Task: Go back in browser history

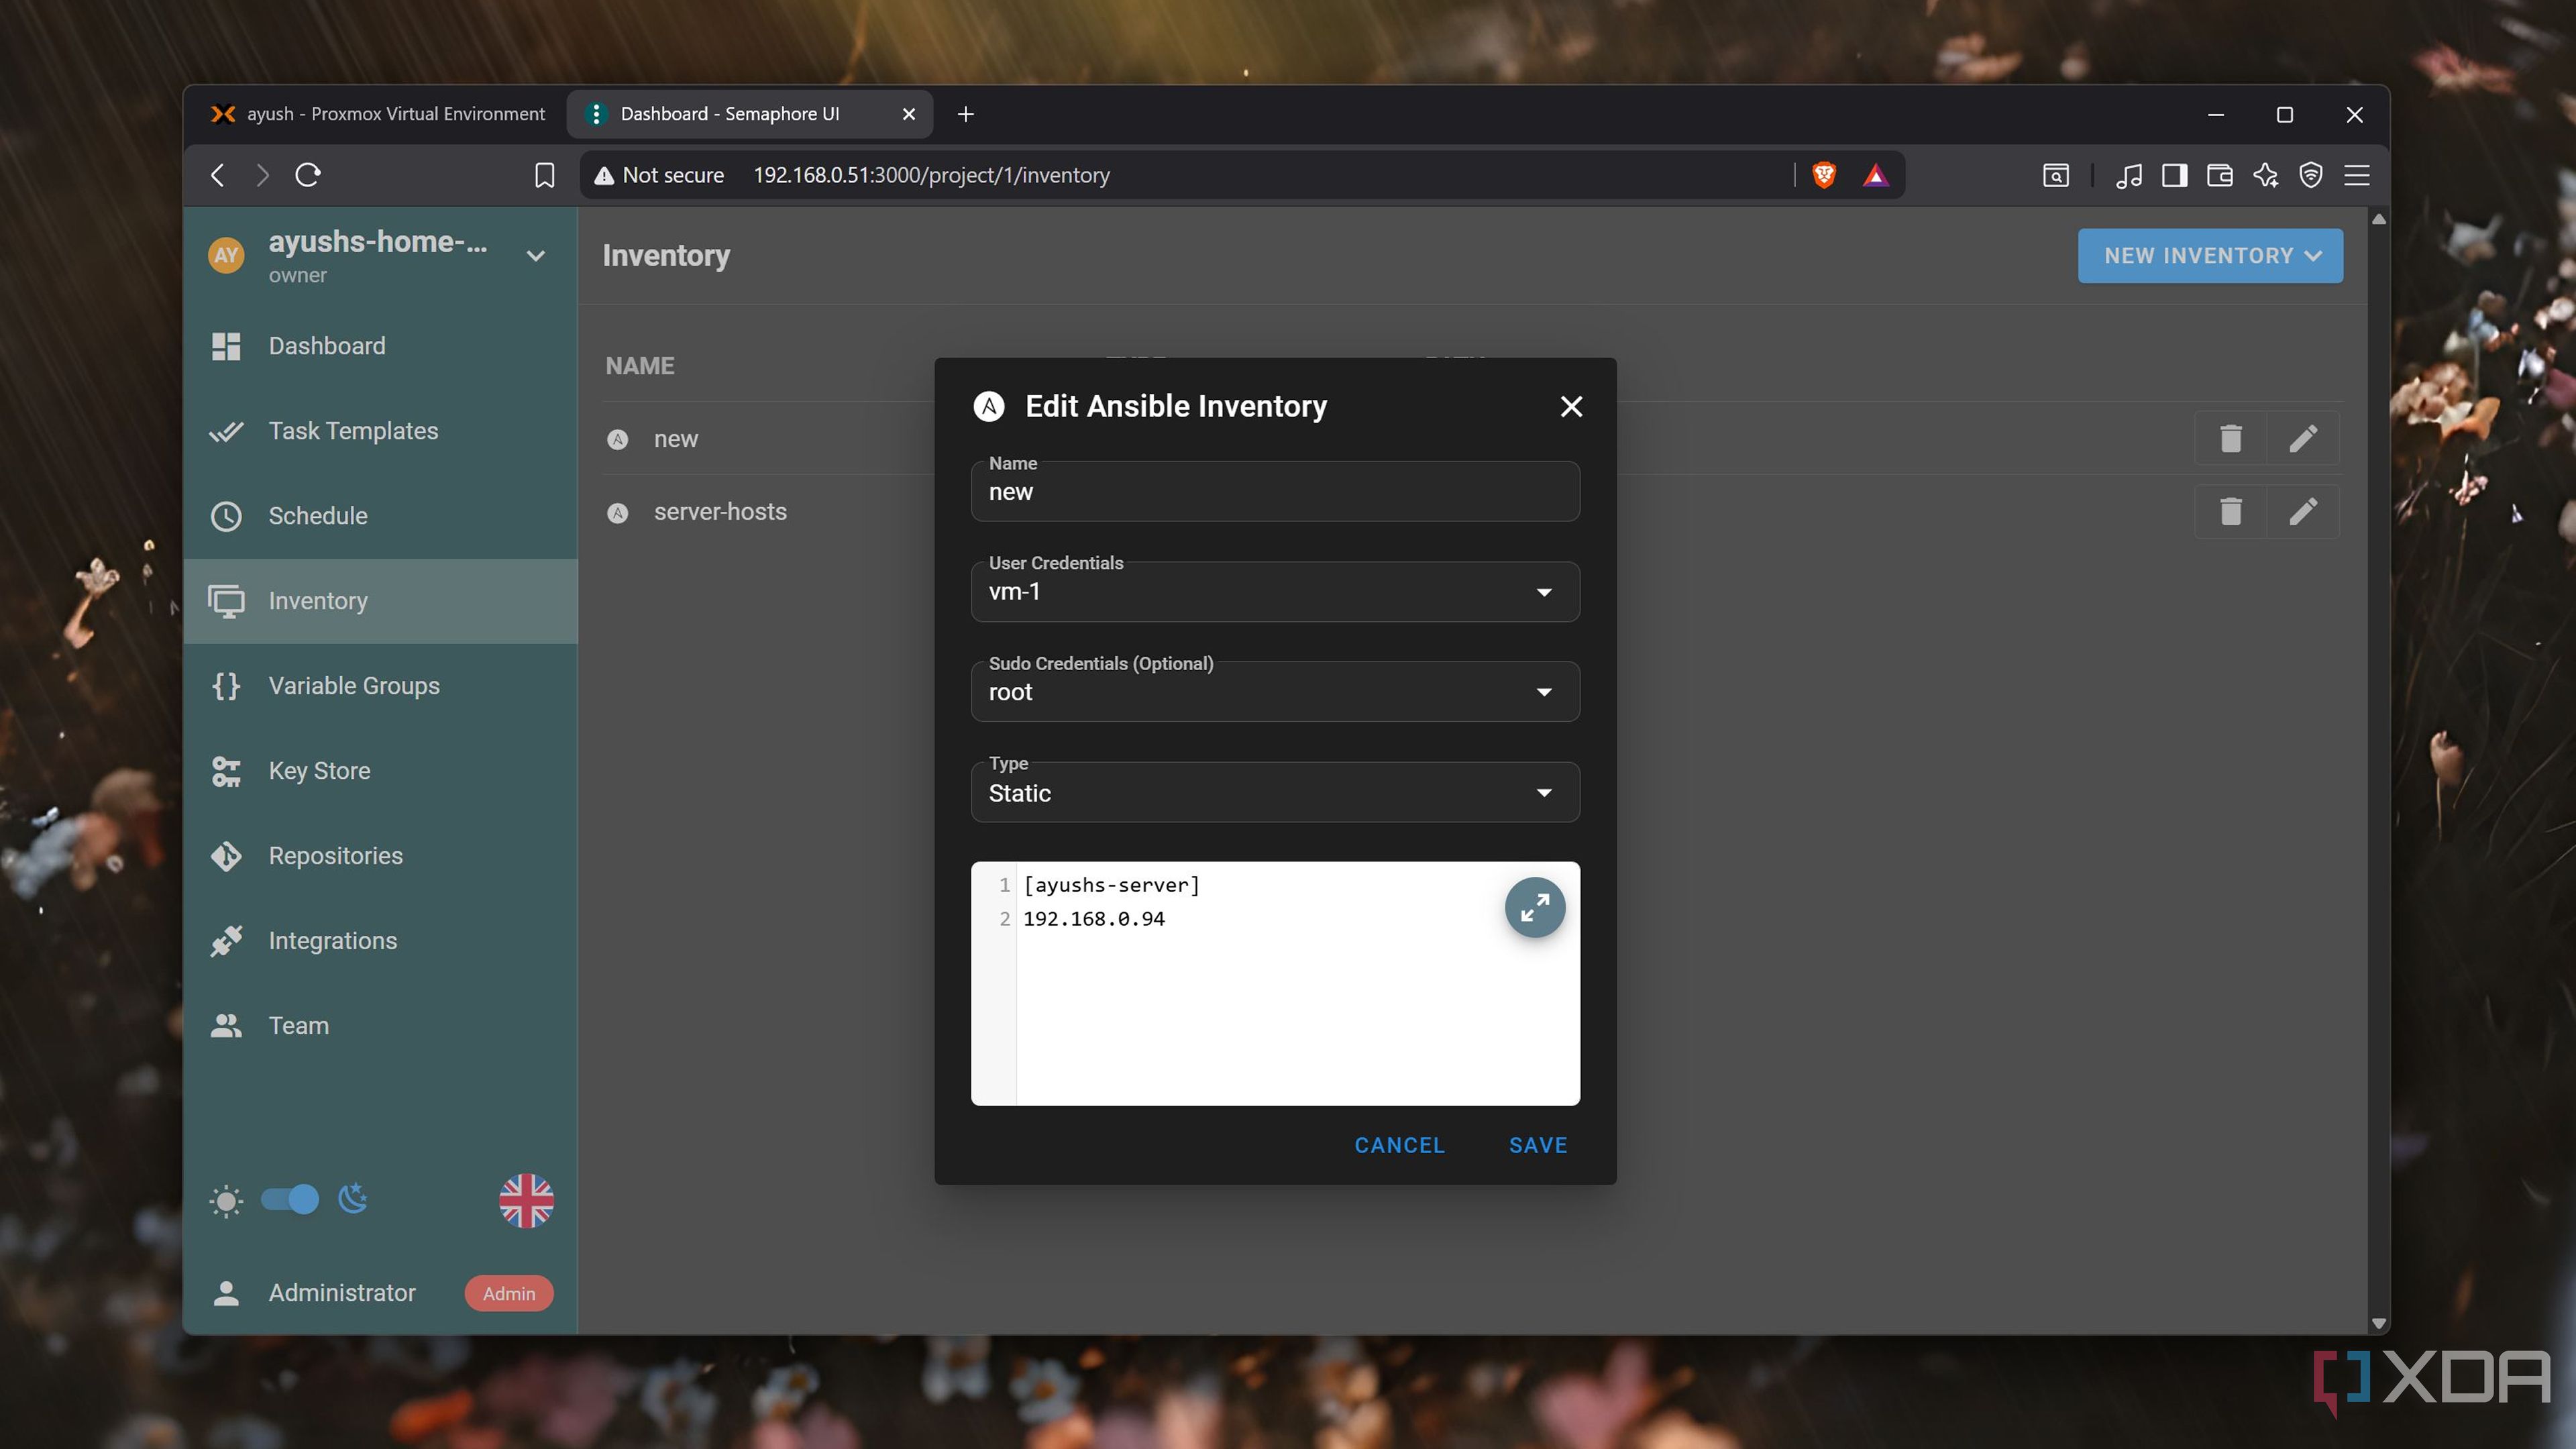Action: pos(217,175)
